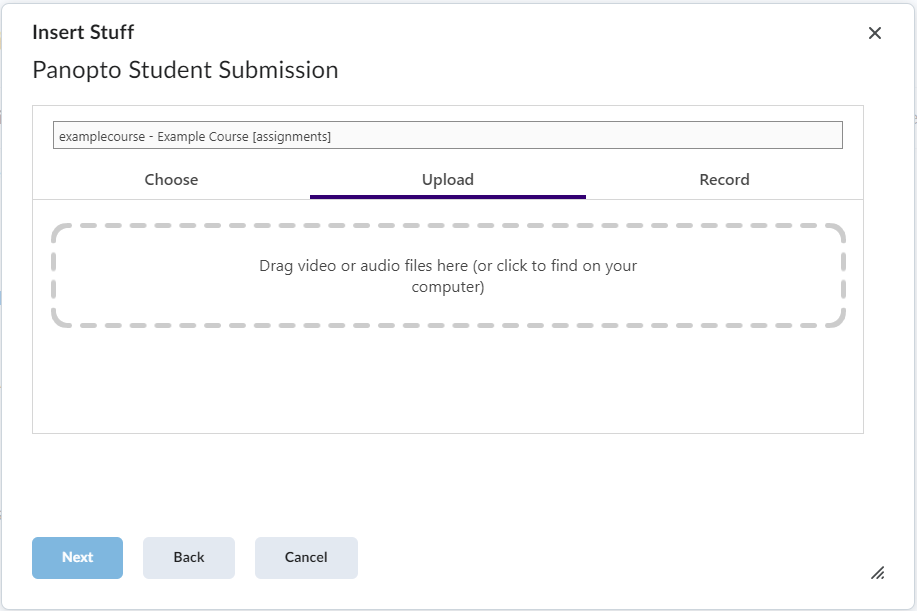Image resolution: width=917 pixels, height=611 pixels.
Task: Cancel the Panopto submission
Action: tap(306, 558)
